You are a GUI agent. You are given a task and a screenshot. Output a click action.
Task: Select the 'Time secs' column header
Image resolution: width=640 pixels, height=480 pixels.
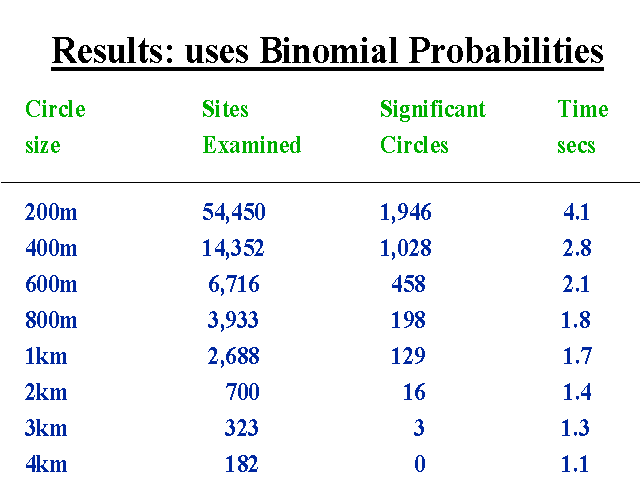583,127
